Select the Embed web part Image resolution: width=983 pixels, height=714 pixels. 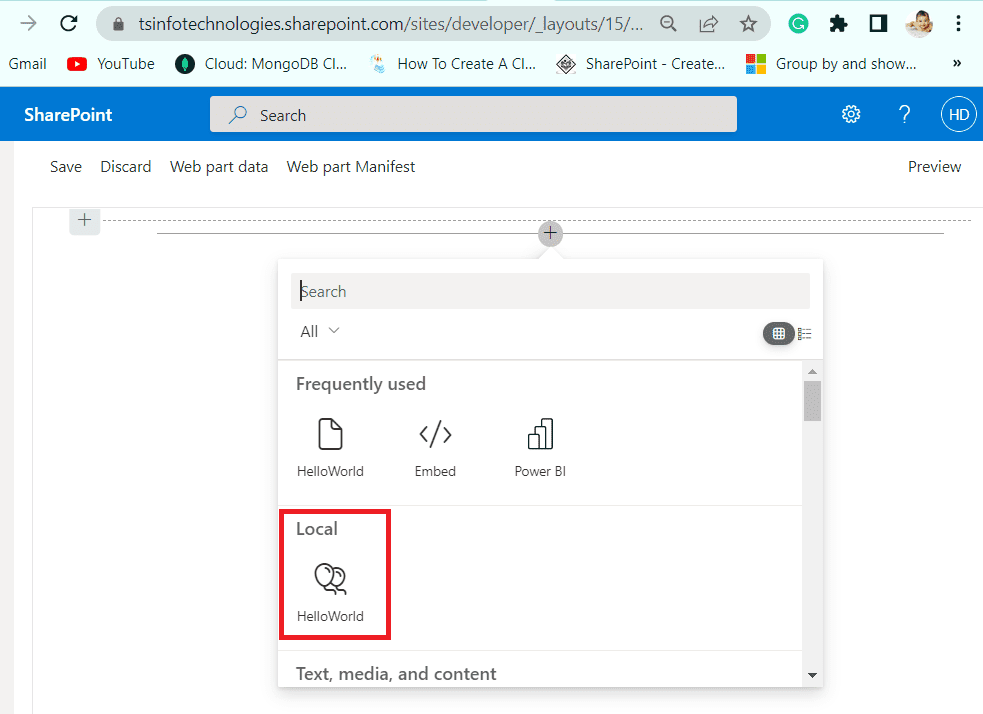point(435,448)
